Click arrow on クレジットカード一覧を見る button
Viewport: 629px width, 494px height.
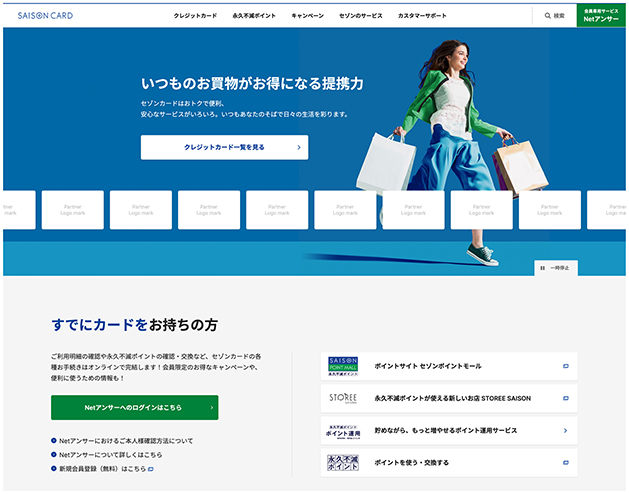coord(299,147)
